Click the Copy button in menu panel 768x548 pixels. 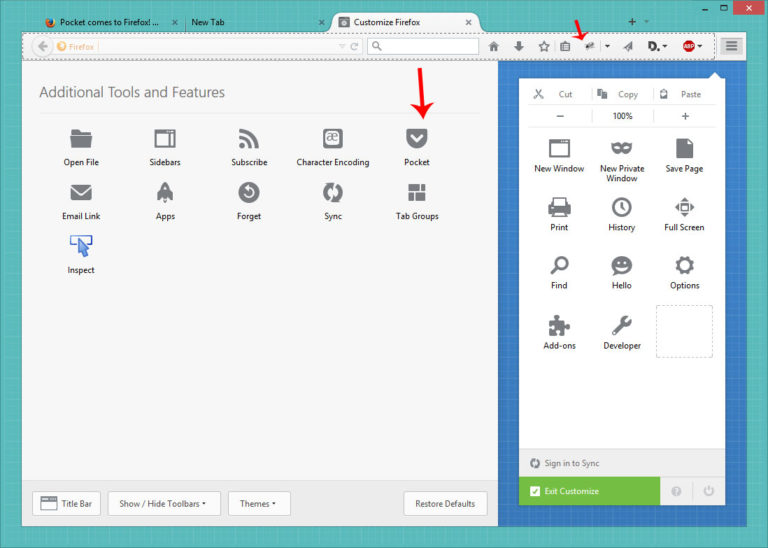click(x=622, y=94)
